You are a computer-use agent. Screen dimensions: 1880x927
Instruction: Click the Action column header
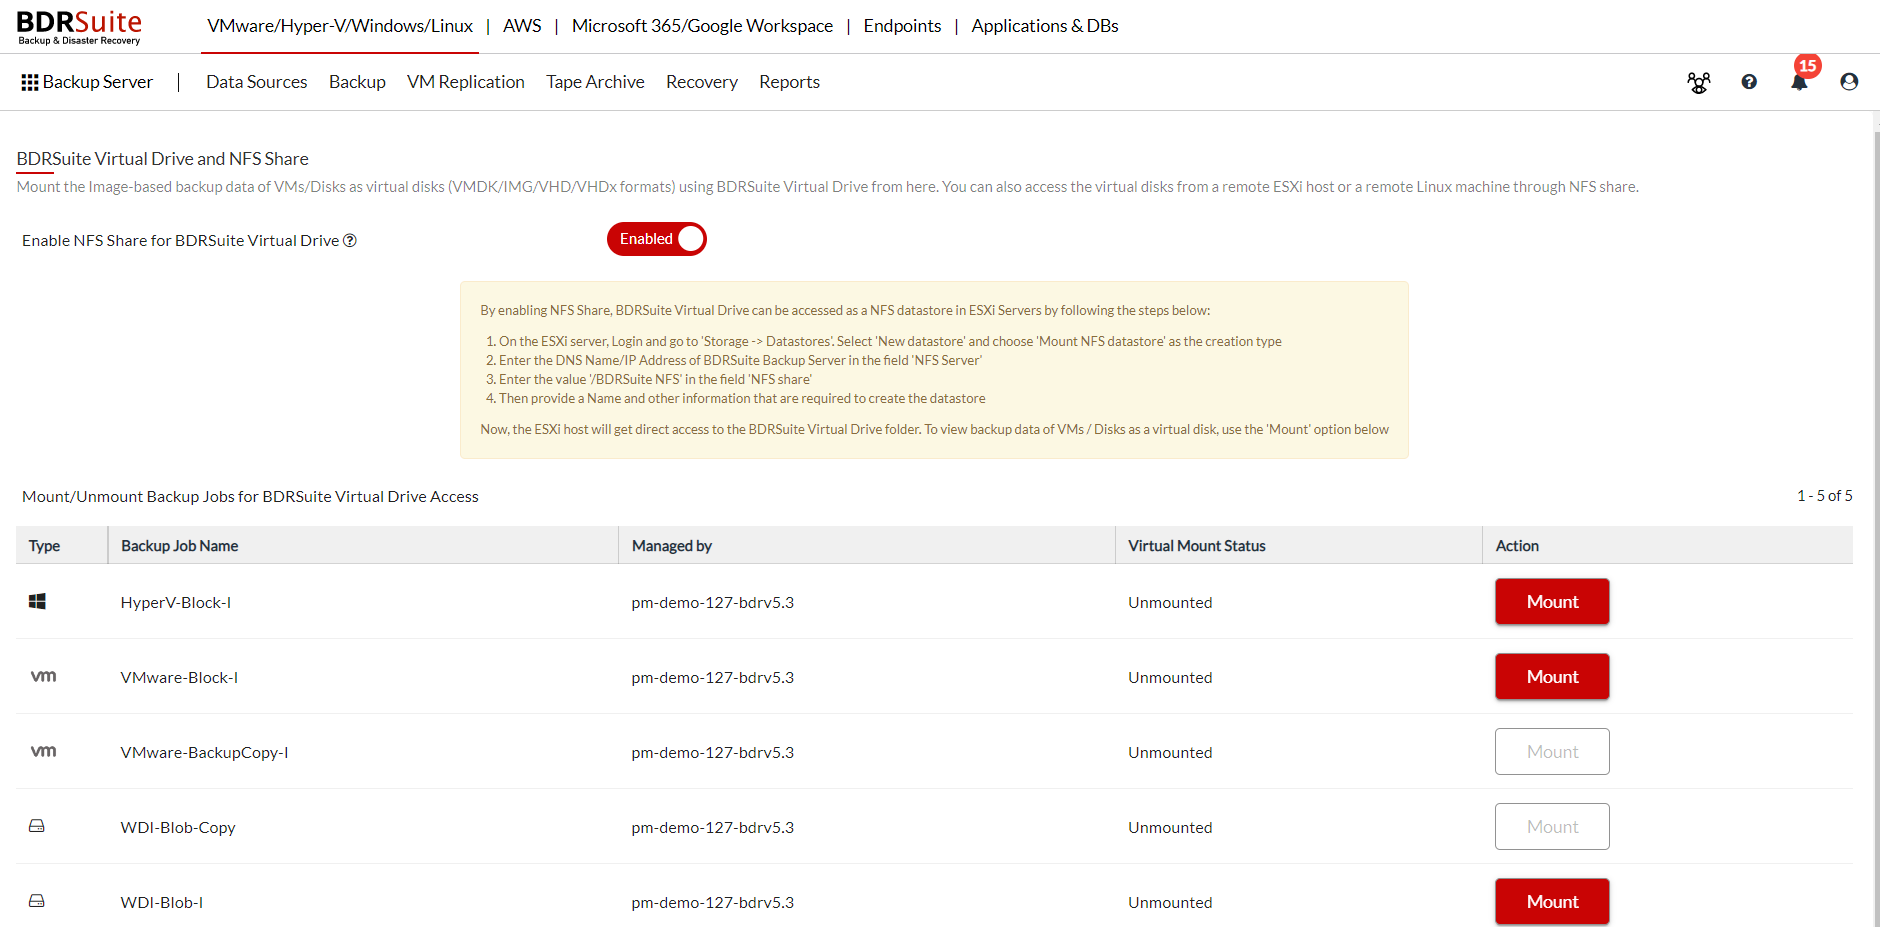tap(1668, 545)
